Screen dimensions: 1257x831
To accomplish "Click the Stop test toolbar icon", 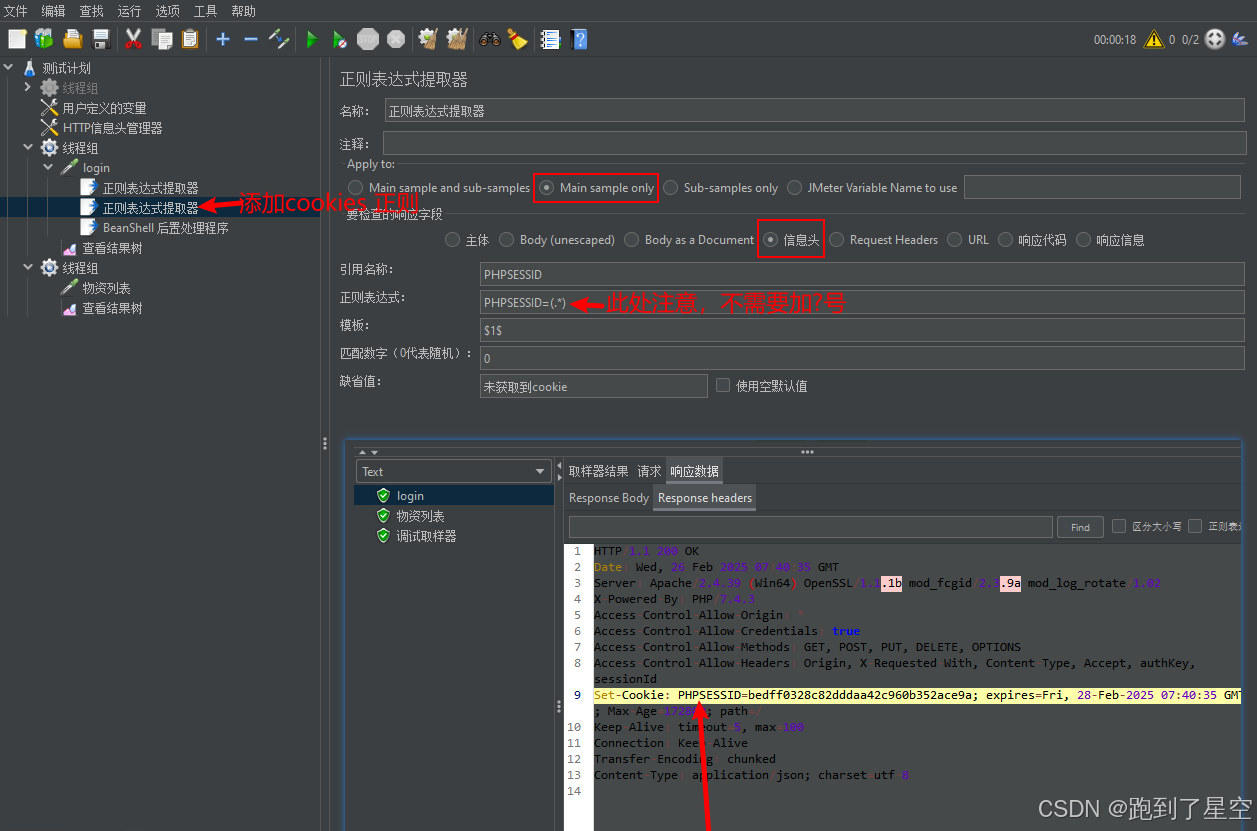I will (368, 39).
